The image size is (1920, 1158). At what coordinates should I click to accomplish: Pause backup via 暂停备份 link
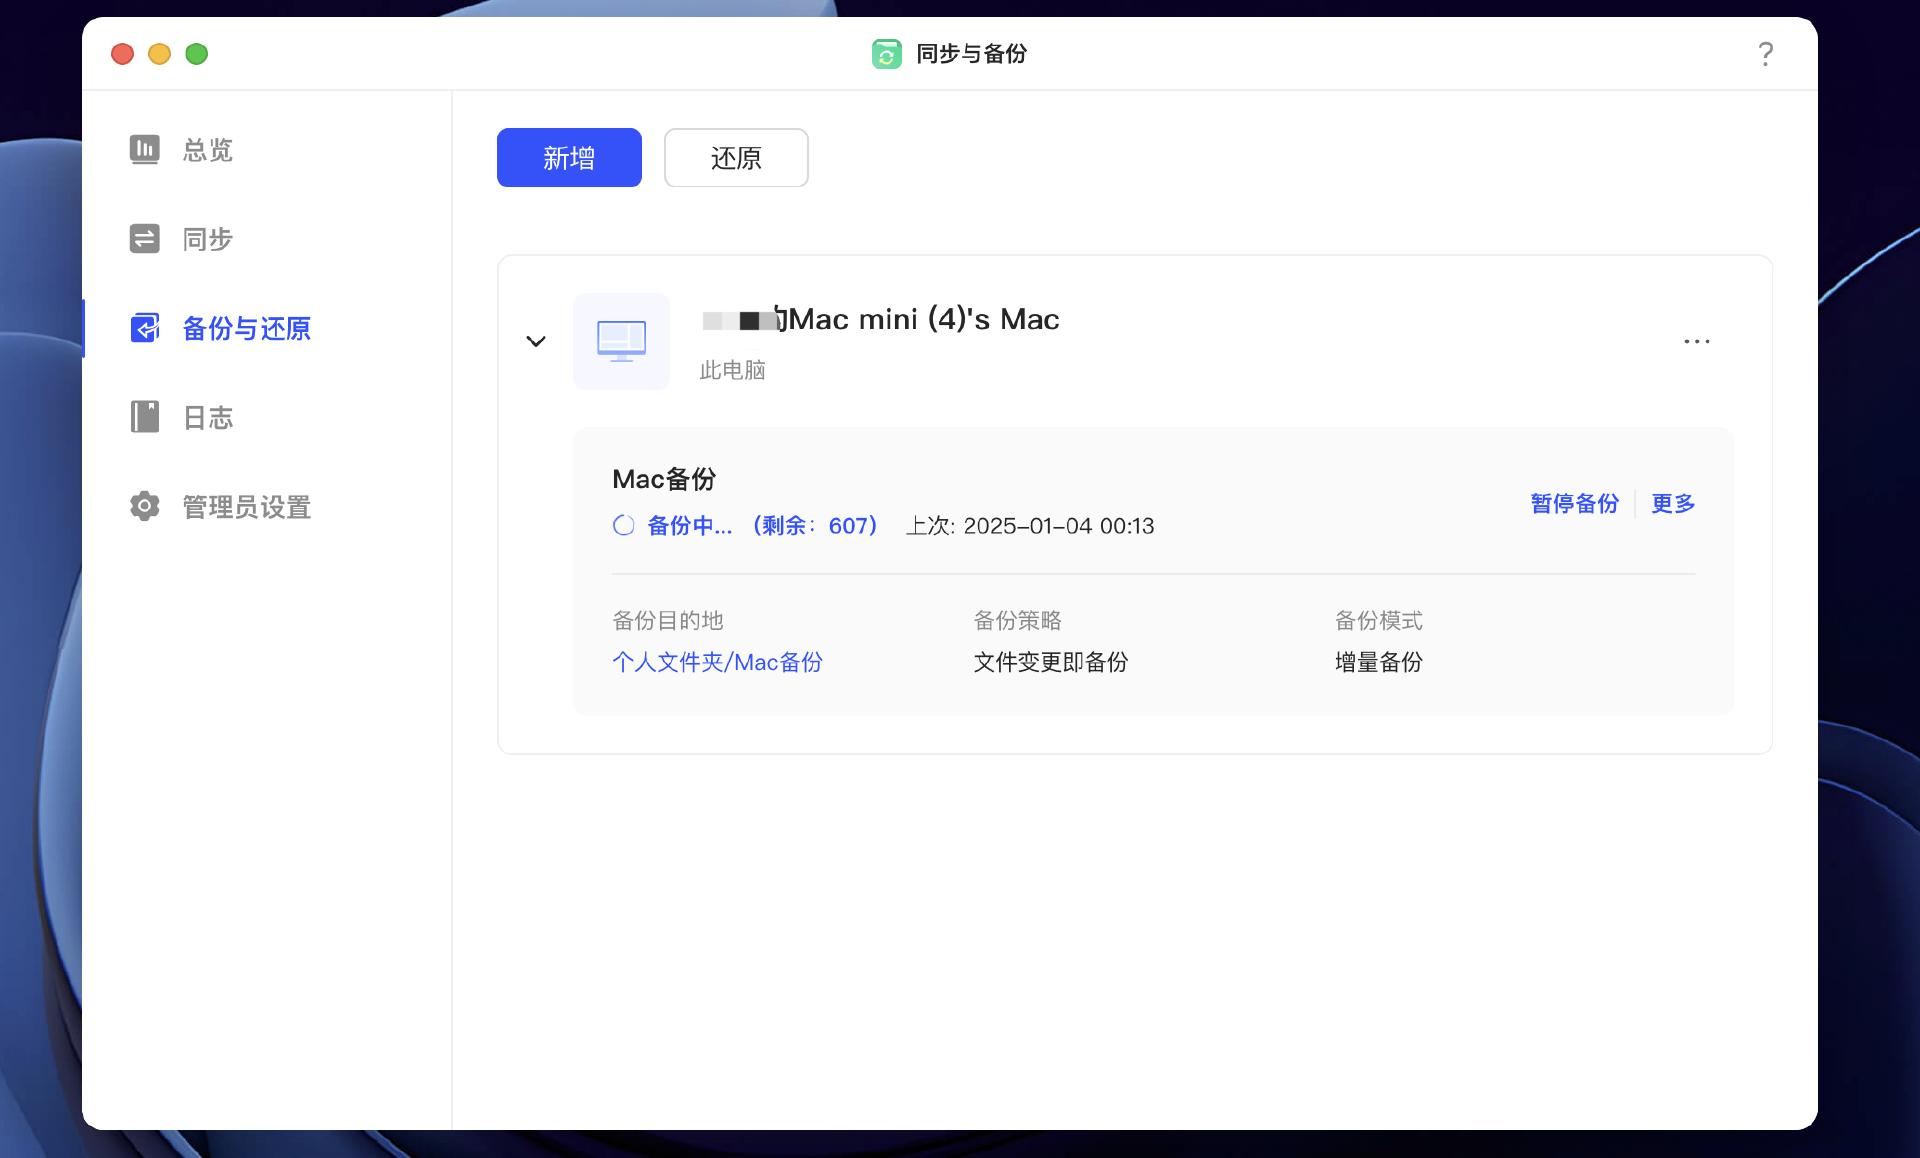pyautogui.click(x=1574, y=503)
